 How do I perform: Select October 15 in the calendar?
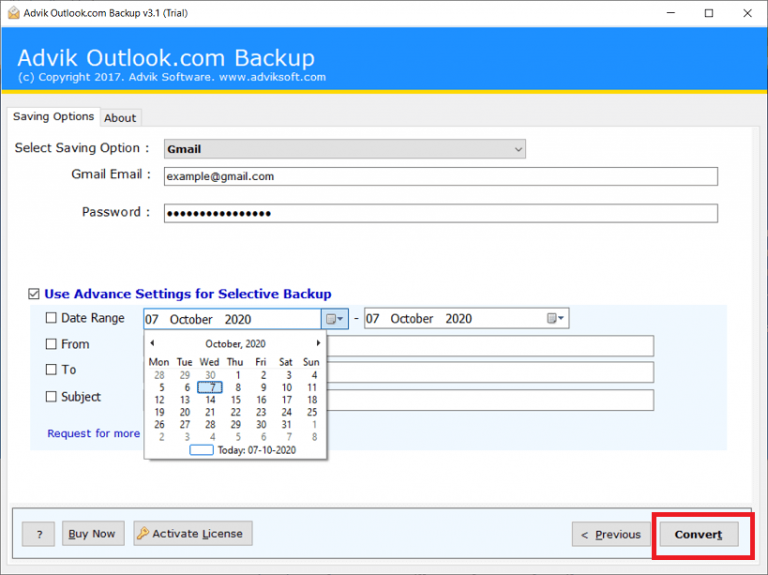tap(236, 400)
